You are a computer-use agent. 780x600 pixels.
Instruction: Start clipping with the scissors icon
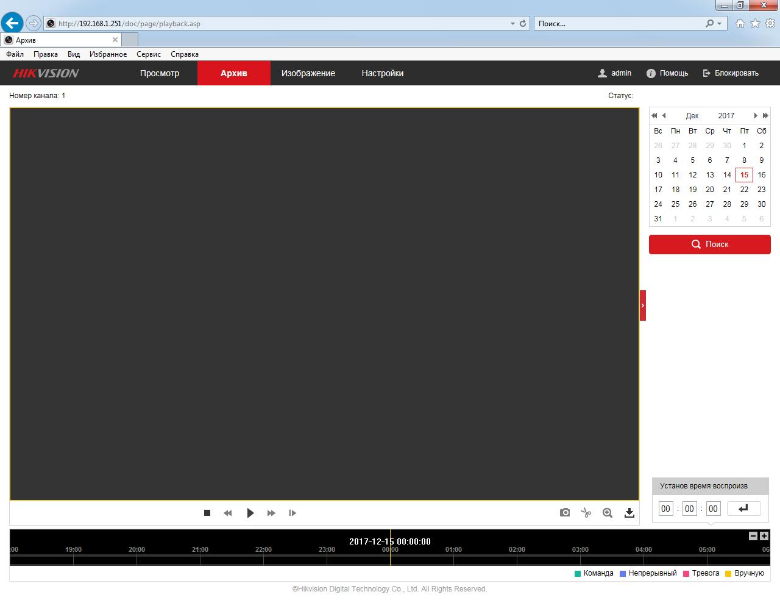586,512
